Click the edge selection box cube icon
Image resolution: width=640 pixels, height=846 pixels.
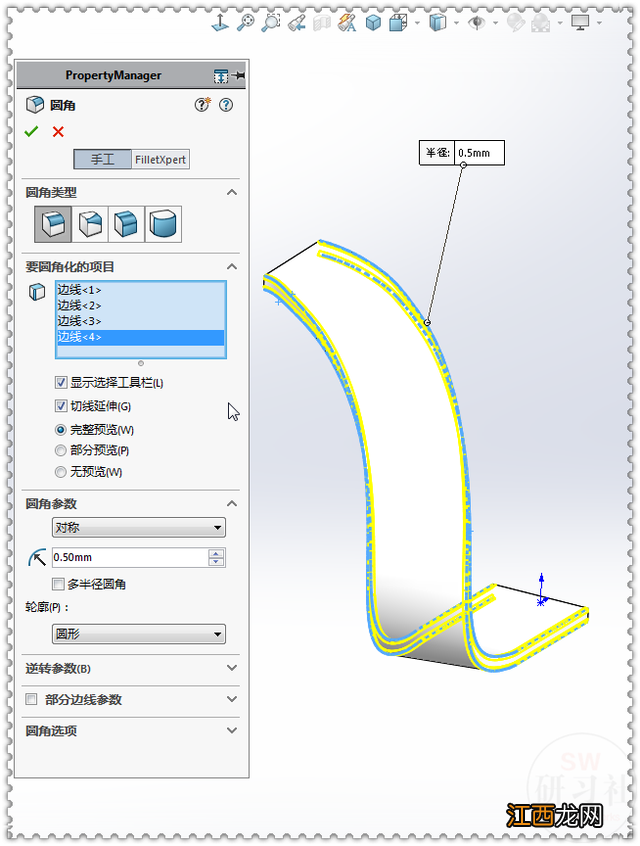pos(37,292)
